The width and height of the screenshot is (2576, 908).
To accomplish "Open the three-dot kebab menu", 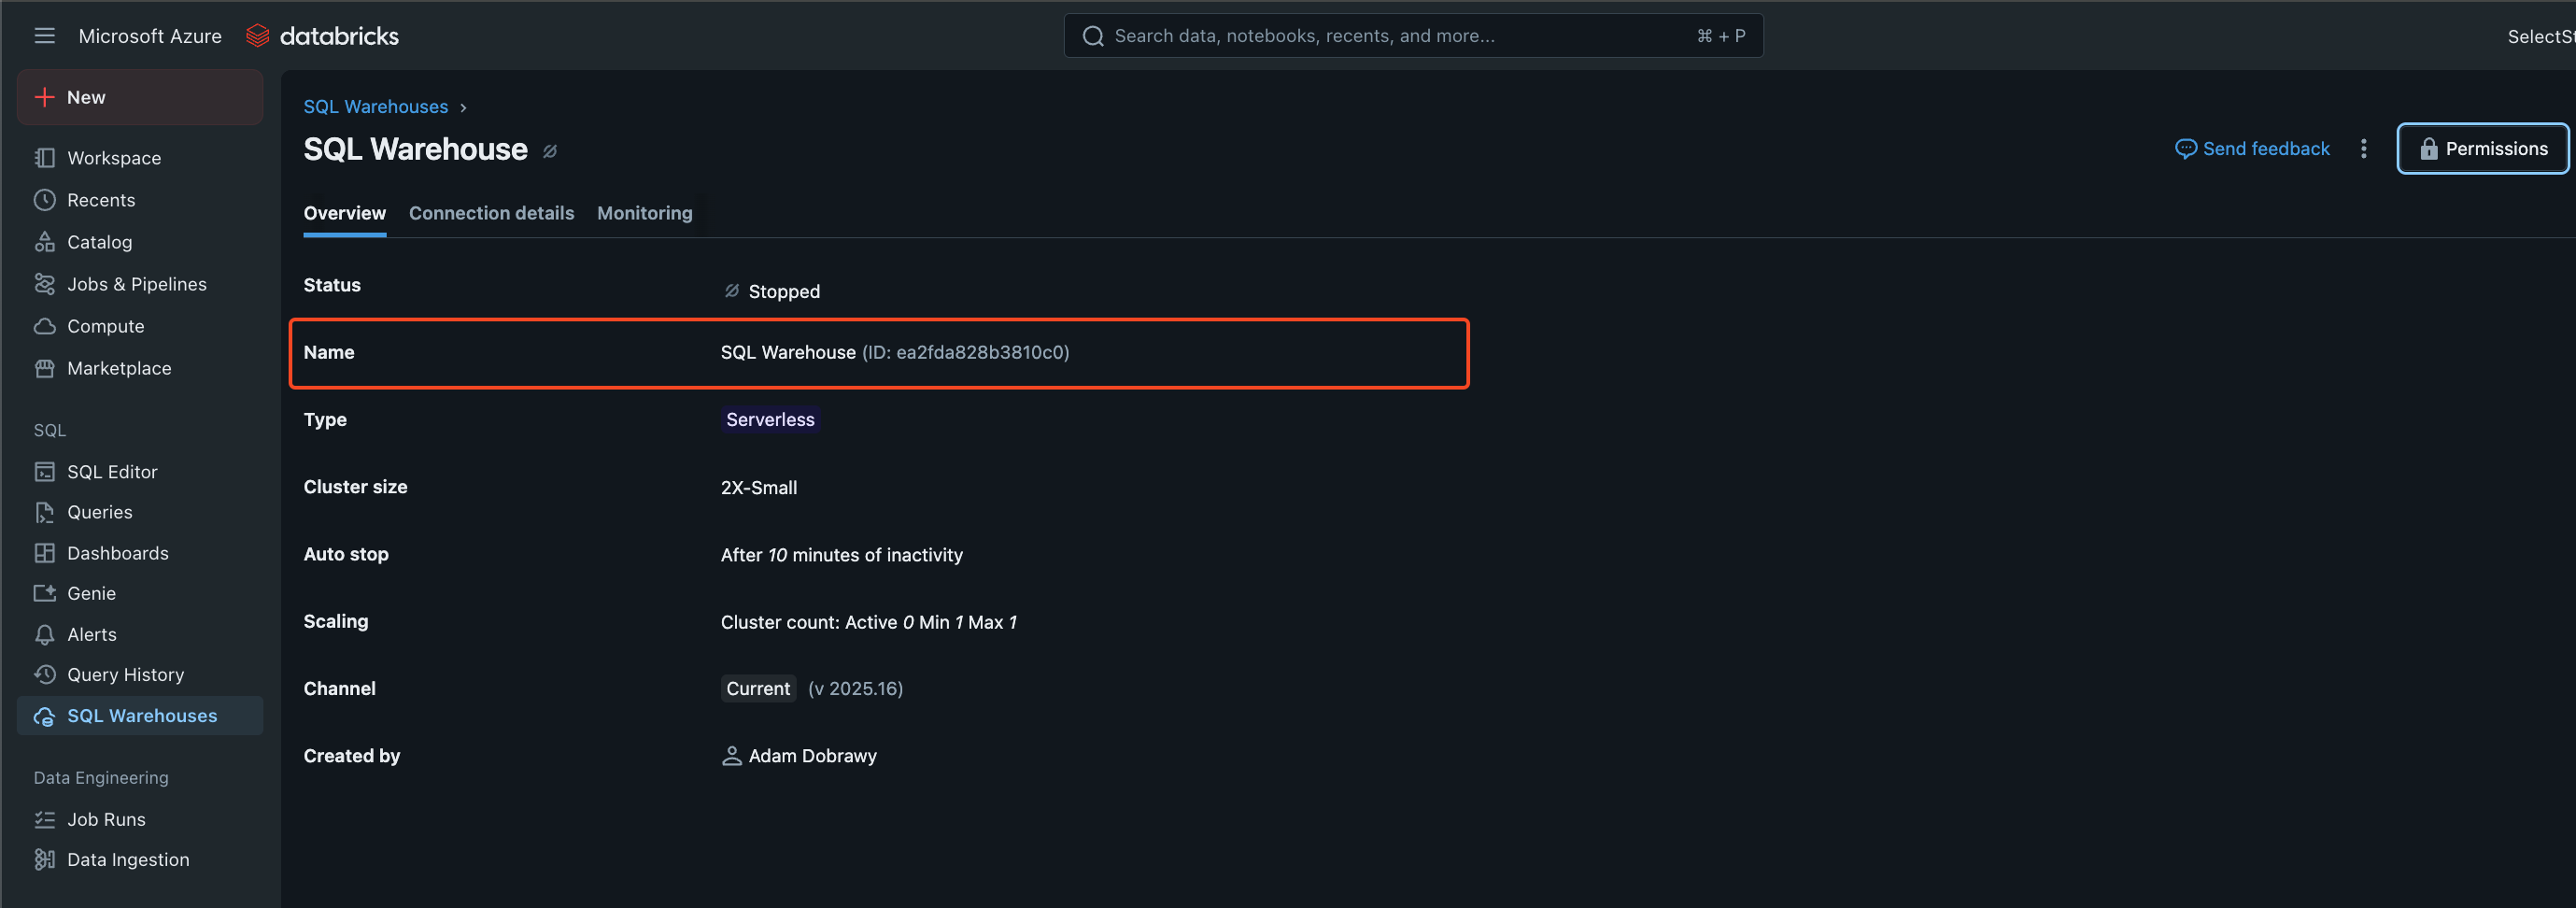I will pos(2363,149).
